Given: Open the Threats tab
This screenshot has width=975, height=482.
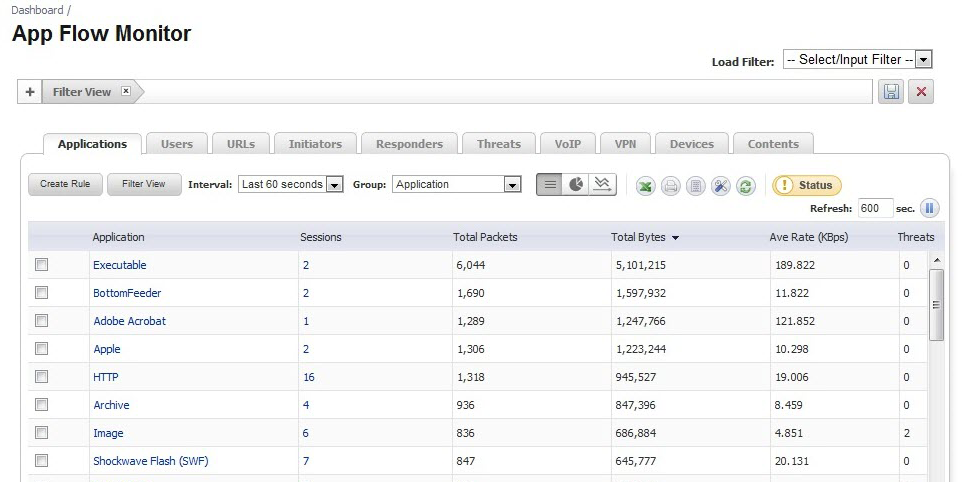Looking at the screenshot, I should (499, 144).
